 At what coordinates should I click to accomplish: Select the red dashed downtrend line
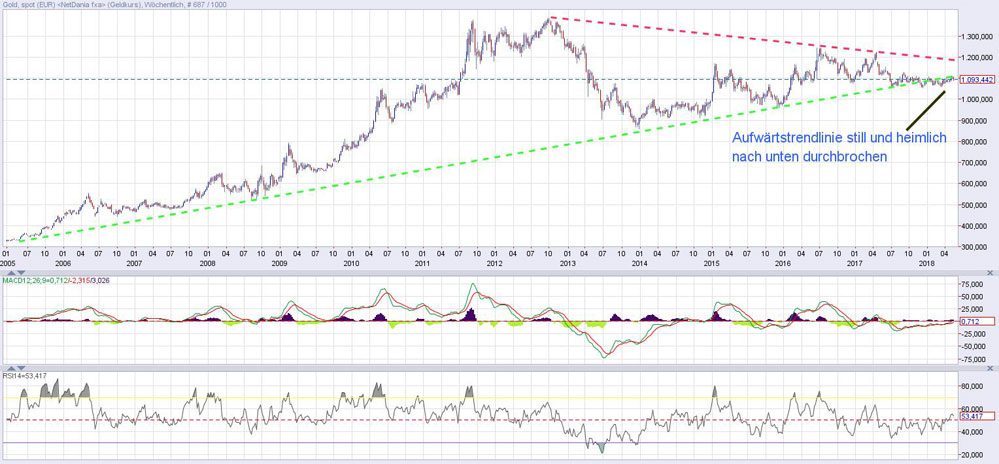[x=760, y=39]
